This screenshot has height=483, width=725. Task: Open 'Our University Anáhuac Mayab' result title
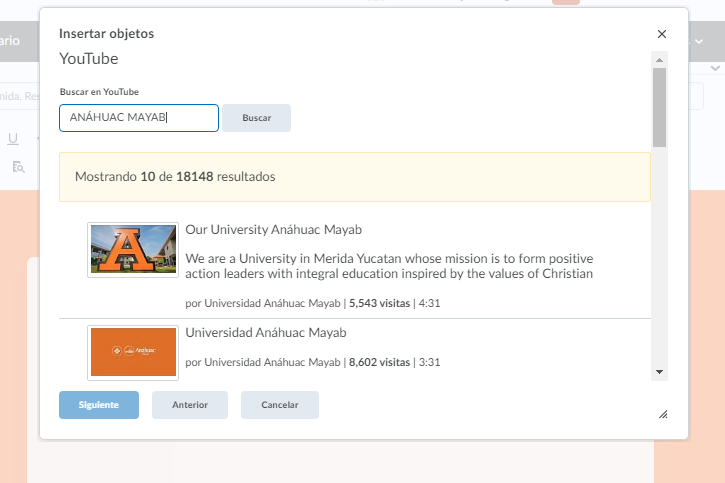click(x=273, y=230)
